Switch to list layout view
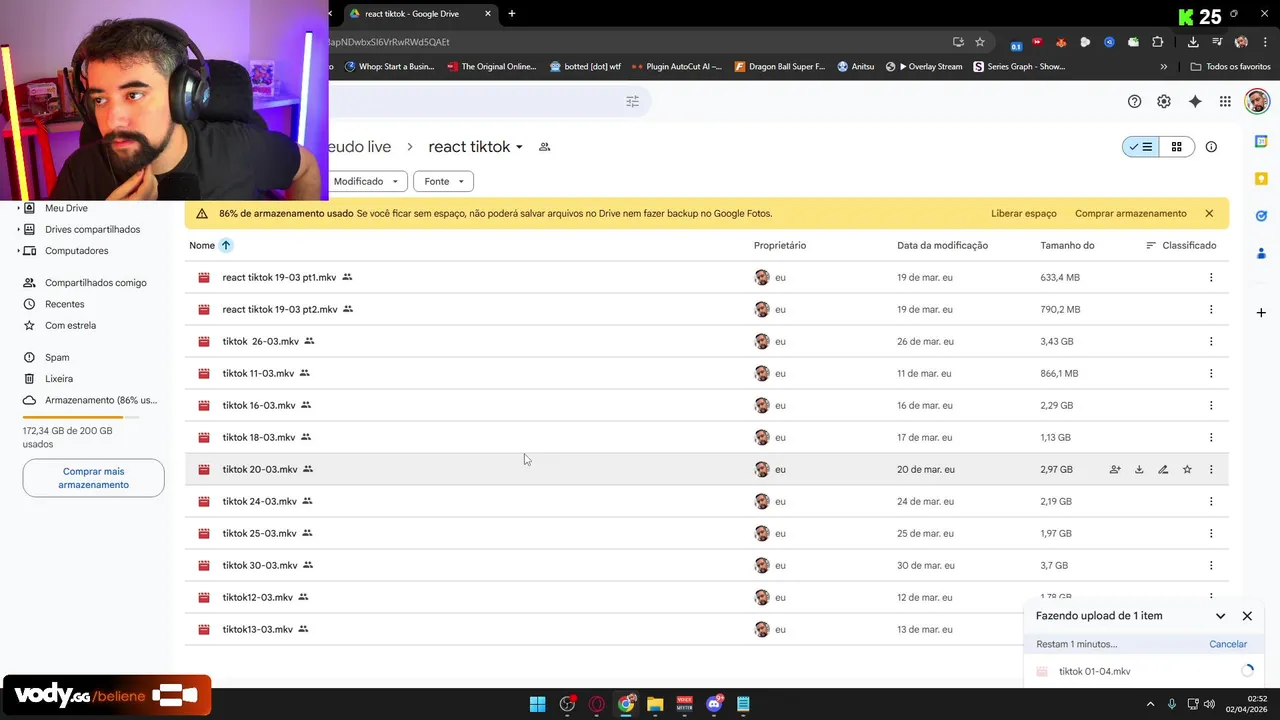 pos(1141,147)
